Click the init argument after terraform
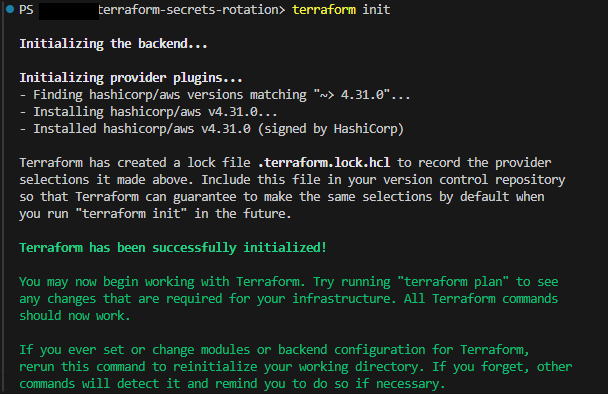 pyautogui.click(x=376, y=10)
